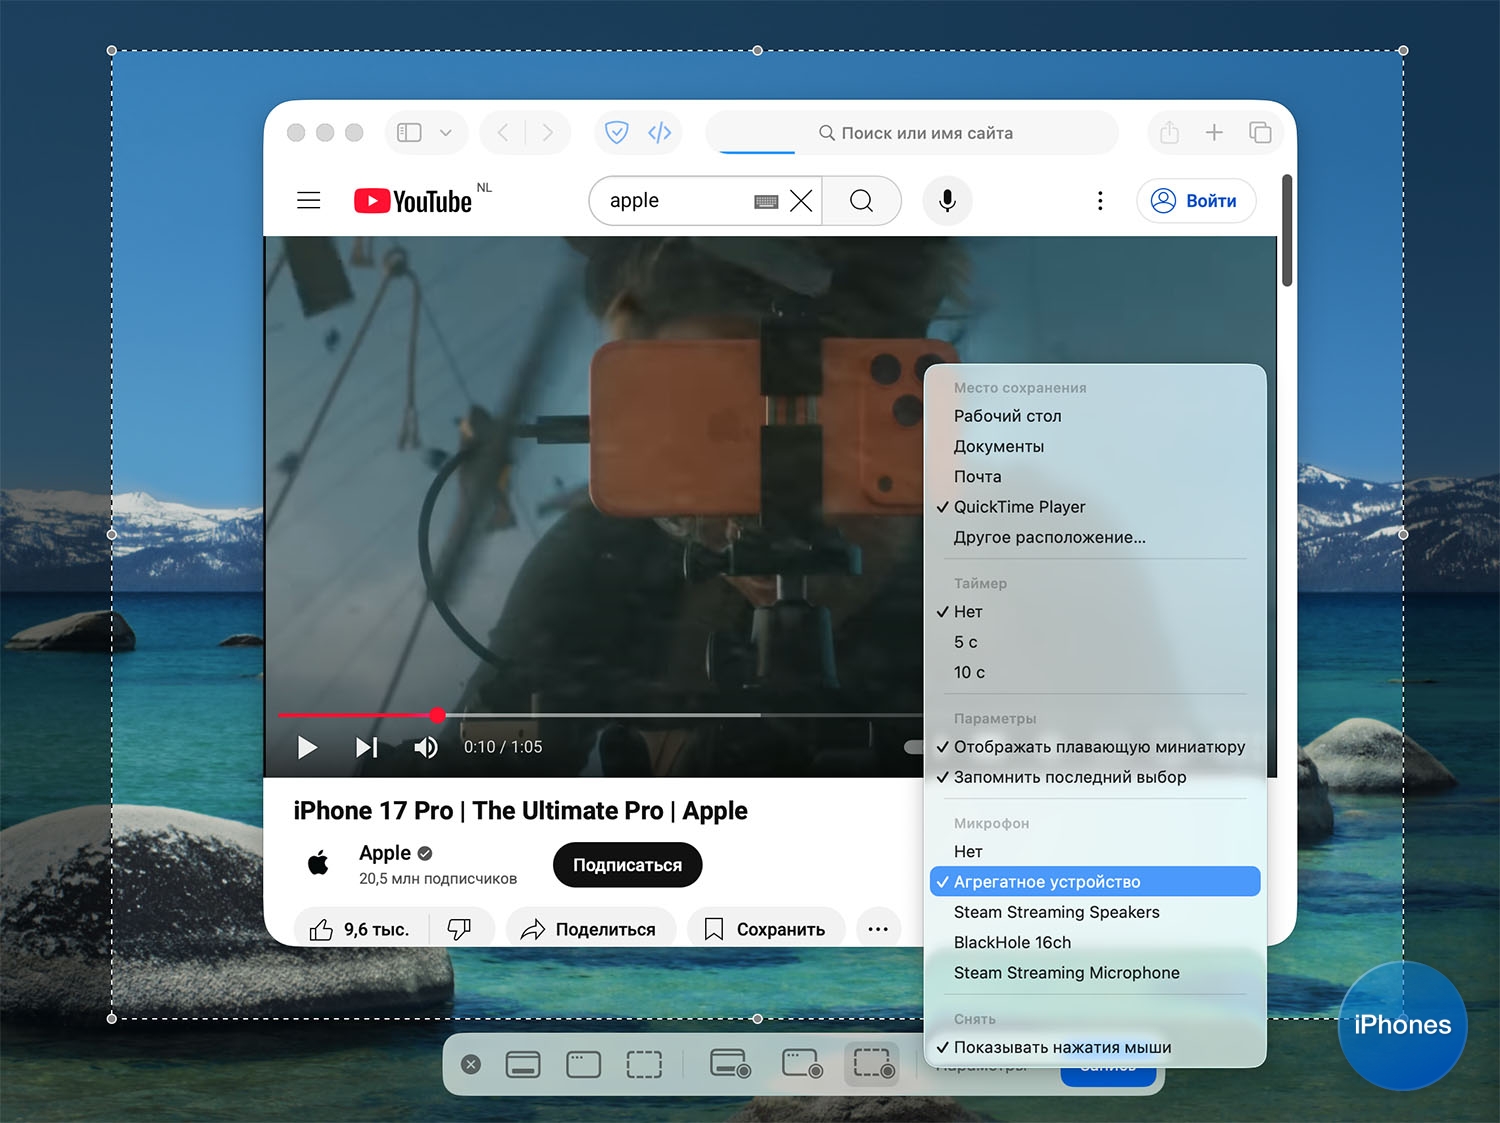Select the capture selected window icon

pyautogui.click(x=583, y=1065)
